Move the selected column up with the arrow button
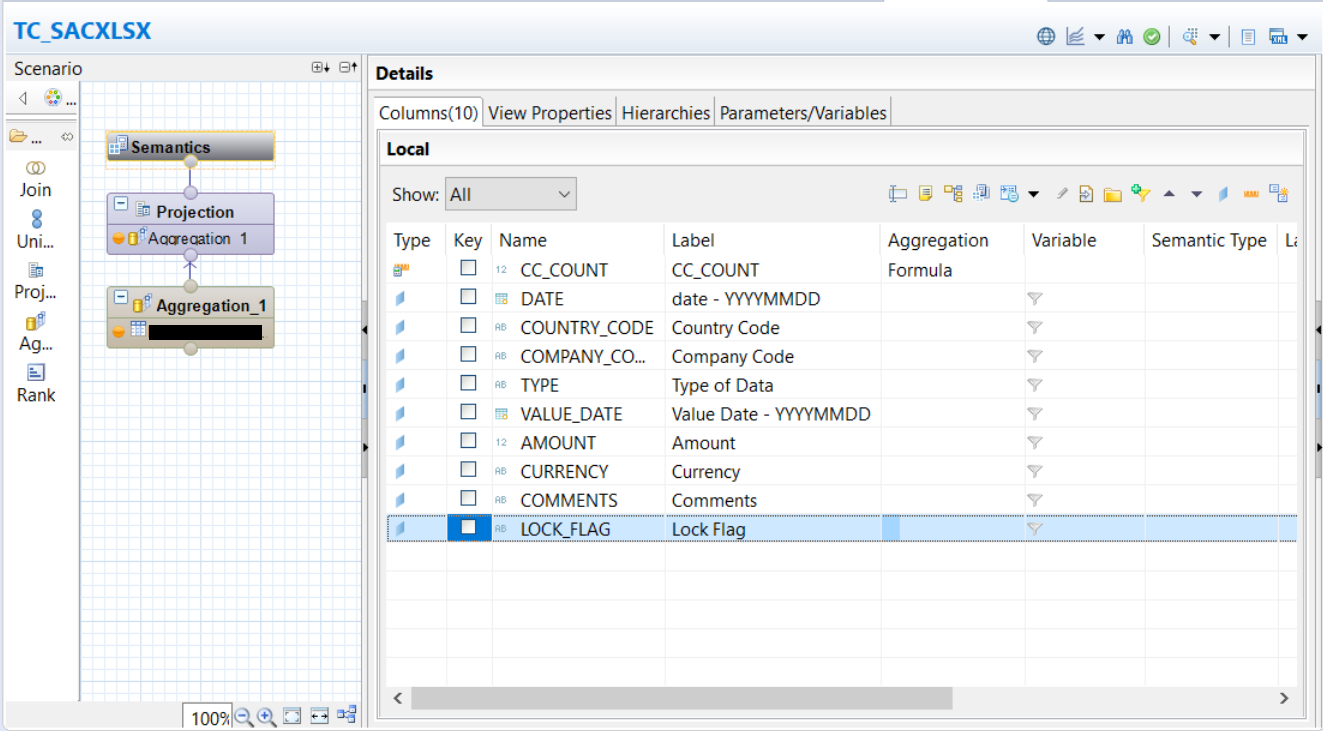The height and width of the screenshot is (731, 1323). (1169, 193)
